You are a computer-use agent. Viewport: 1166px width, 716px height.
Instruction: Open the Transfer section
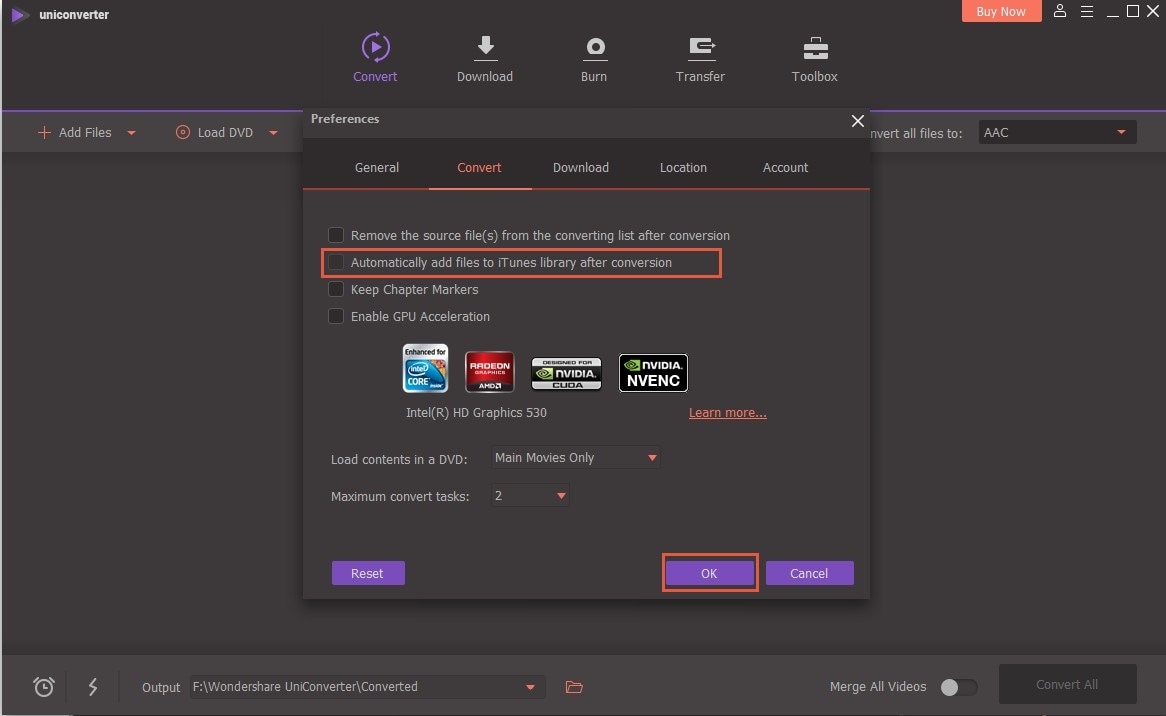(x=700, y=58)
